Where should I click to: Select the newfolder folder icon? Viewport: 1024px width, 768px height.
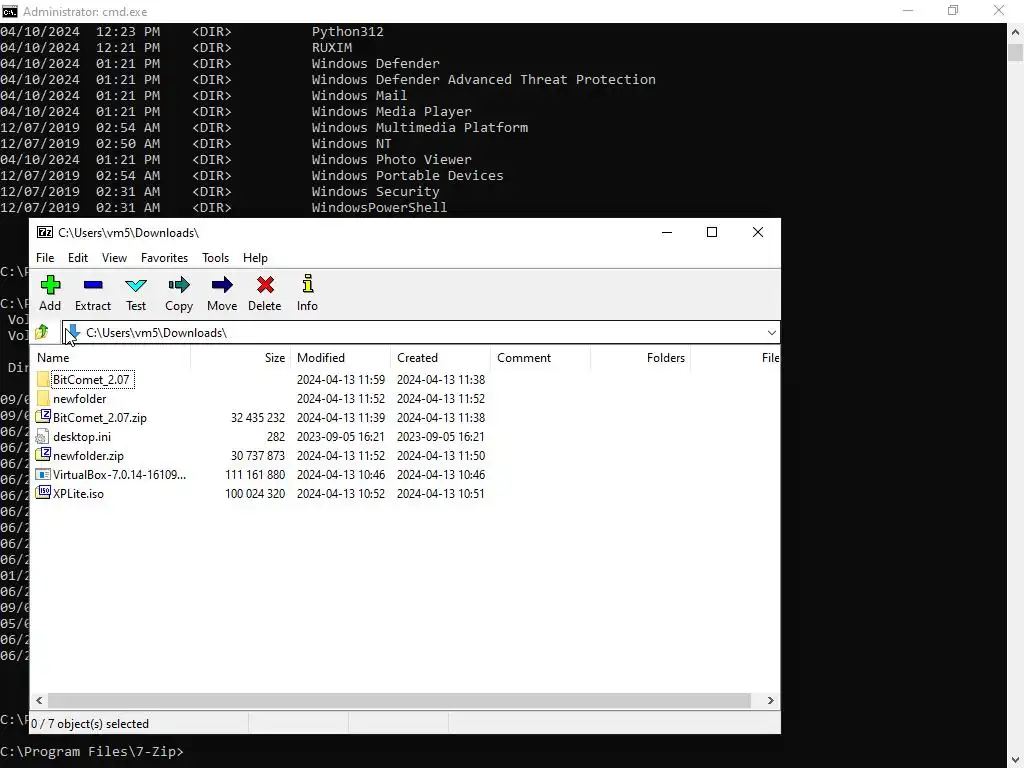[43, 398]
